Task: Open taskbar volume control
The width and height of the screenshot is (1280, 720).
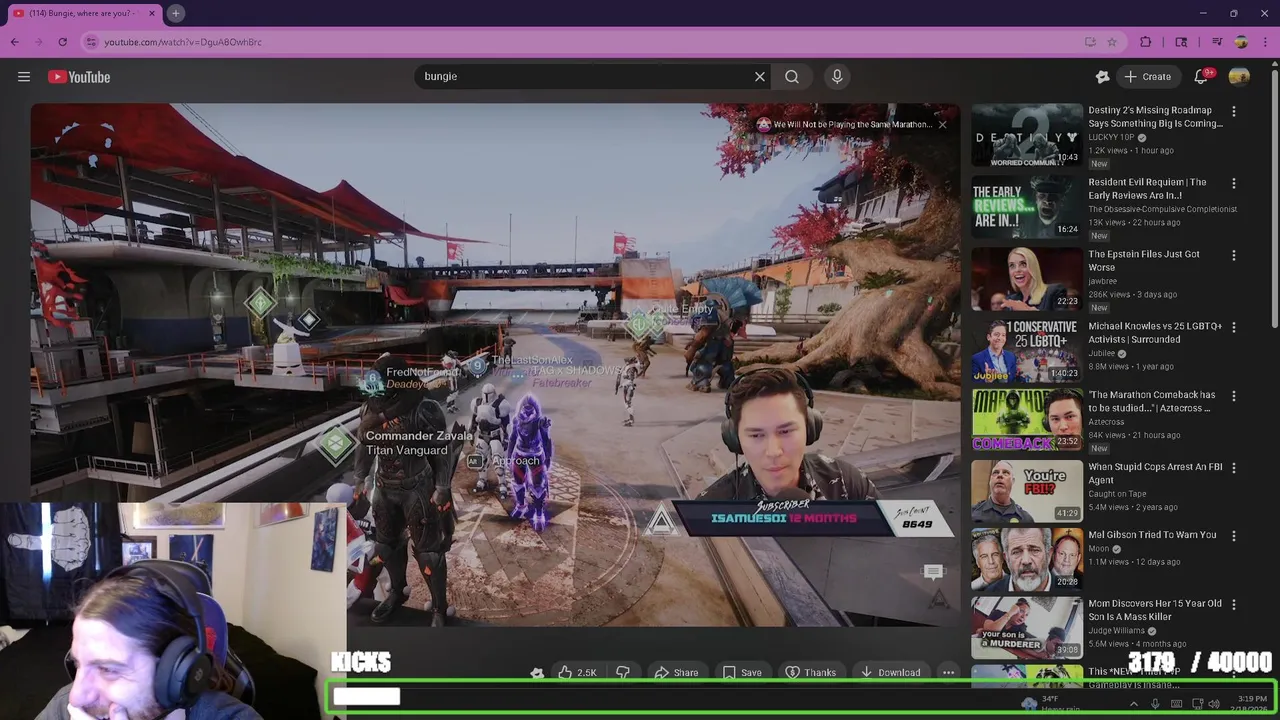Action: (x=1214, y=704)
